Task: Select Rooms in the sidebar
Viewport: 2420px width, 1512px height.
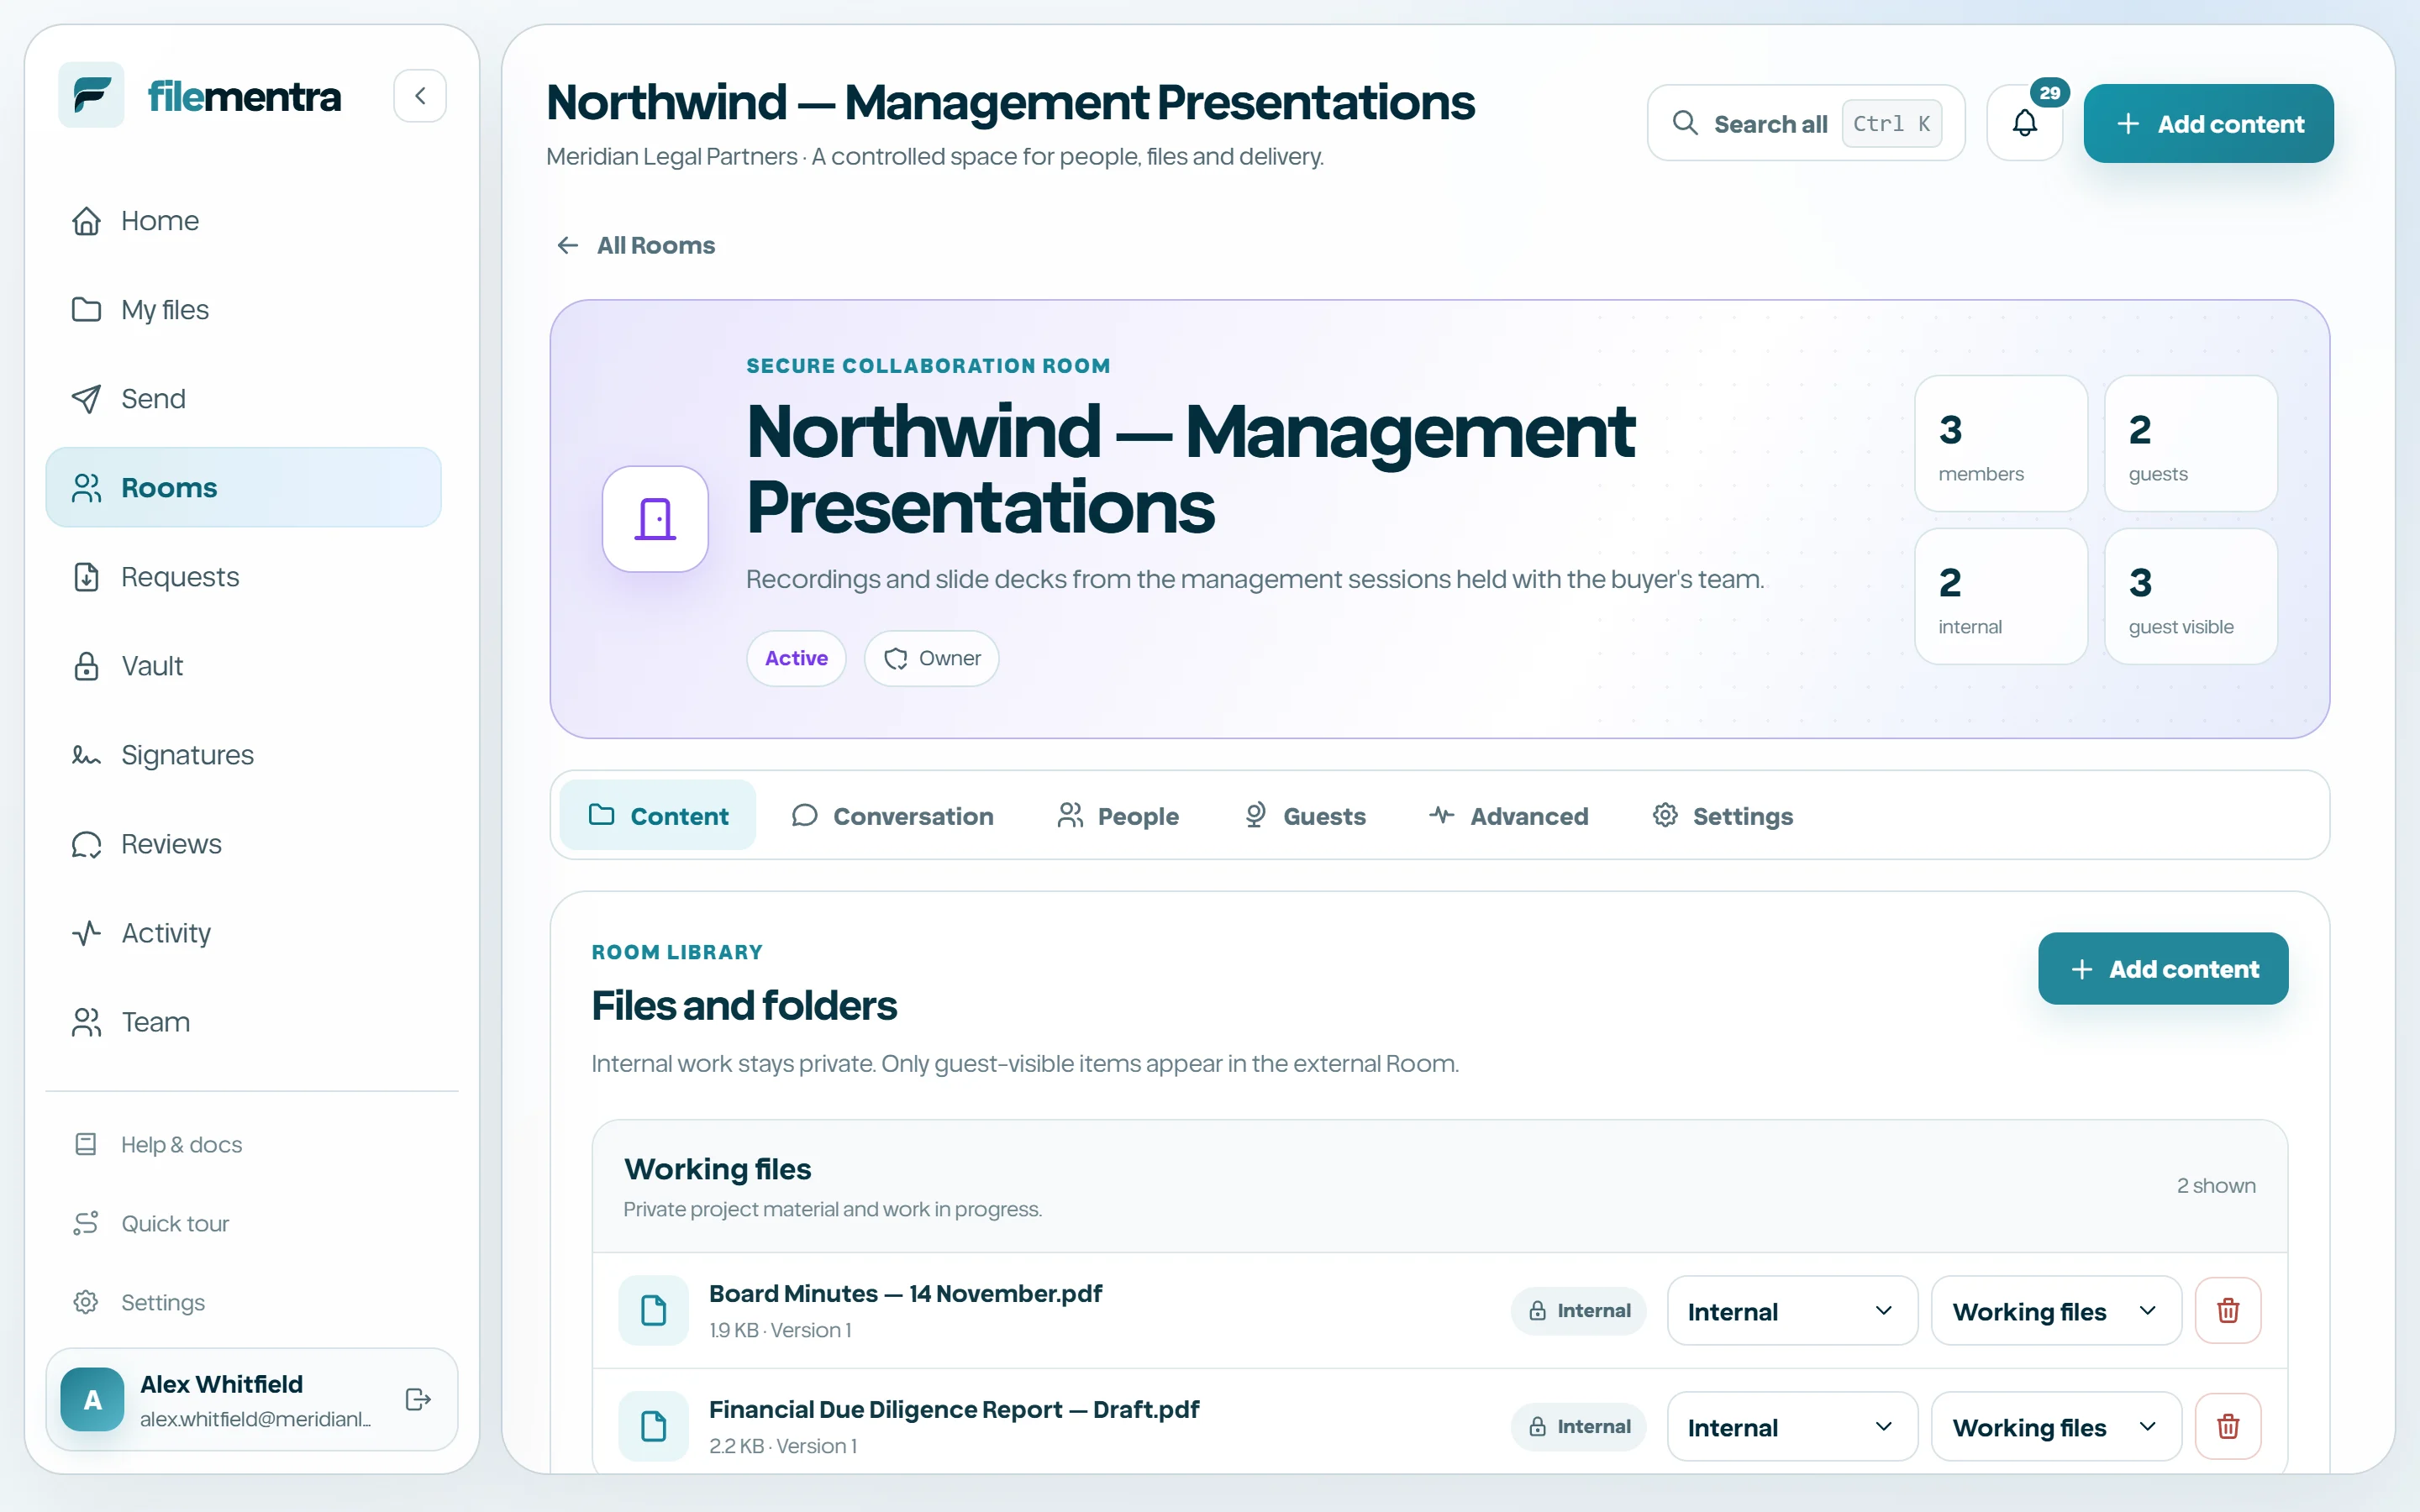Action: [243, 487]
